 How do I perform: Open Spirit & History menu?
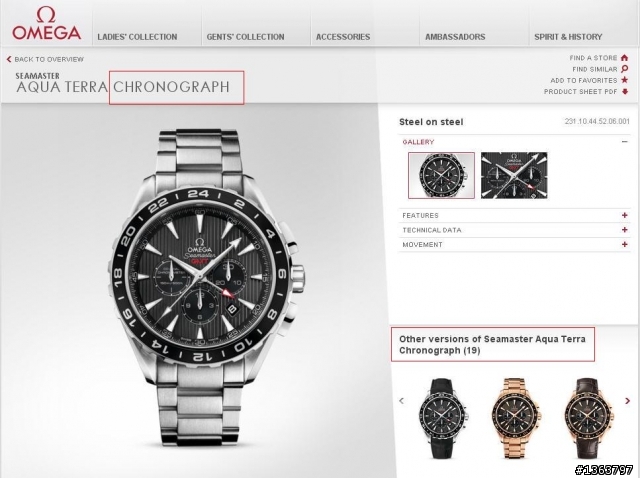click(568, 37)
